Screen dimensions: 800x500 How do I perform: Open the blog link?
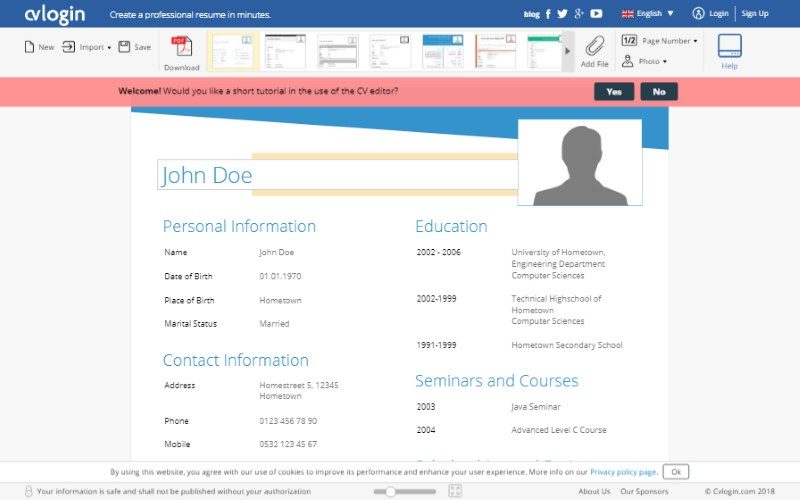point(531,14)
